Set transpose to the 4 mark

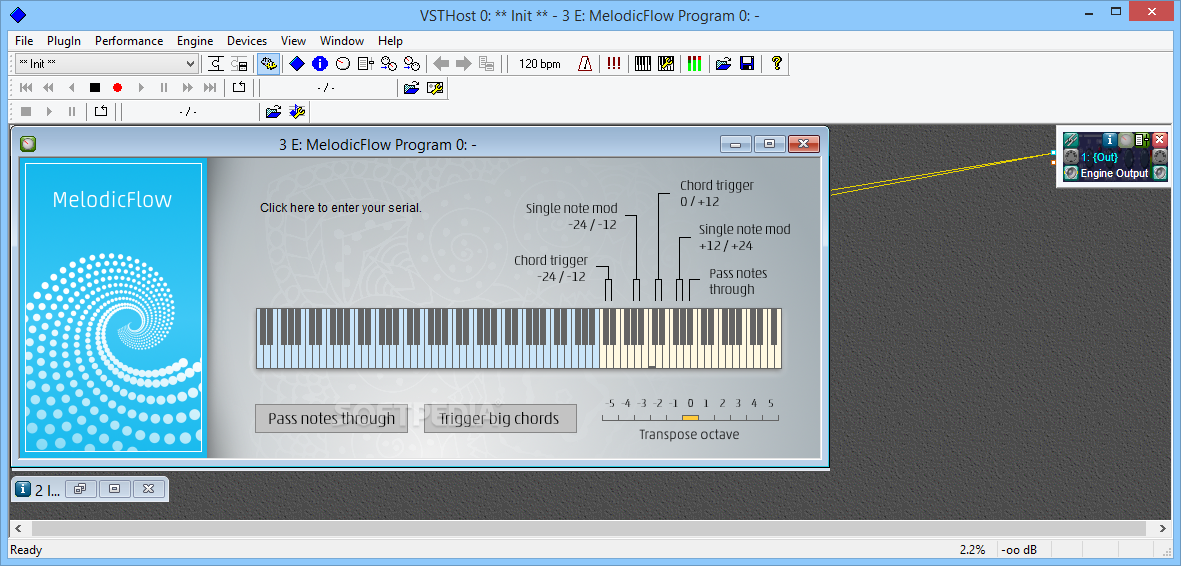point(755,403)
